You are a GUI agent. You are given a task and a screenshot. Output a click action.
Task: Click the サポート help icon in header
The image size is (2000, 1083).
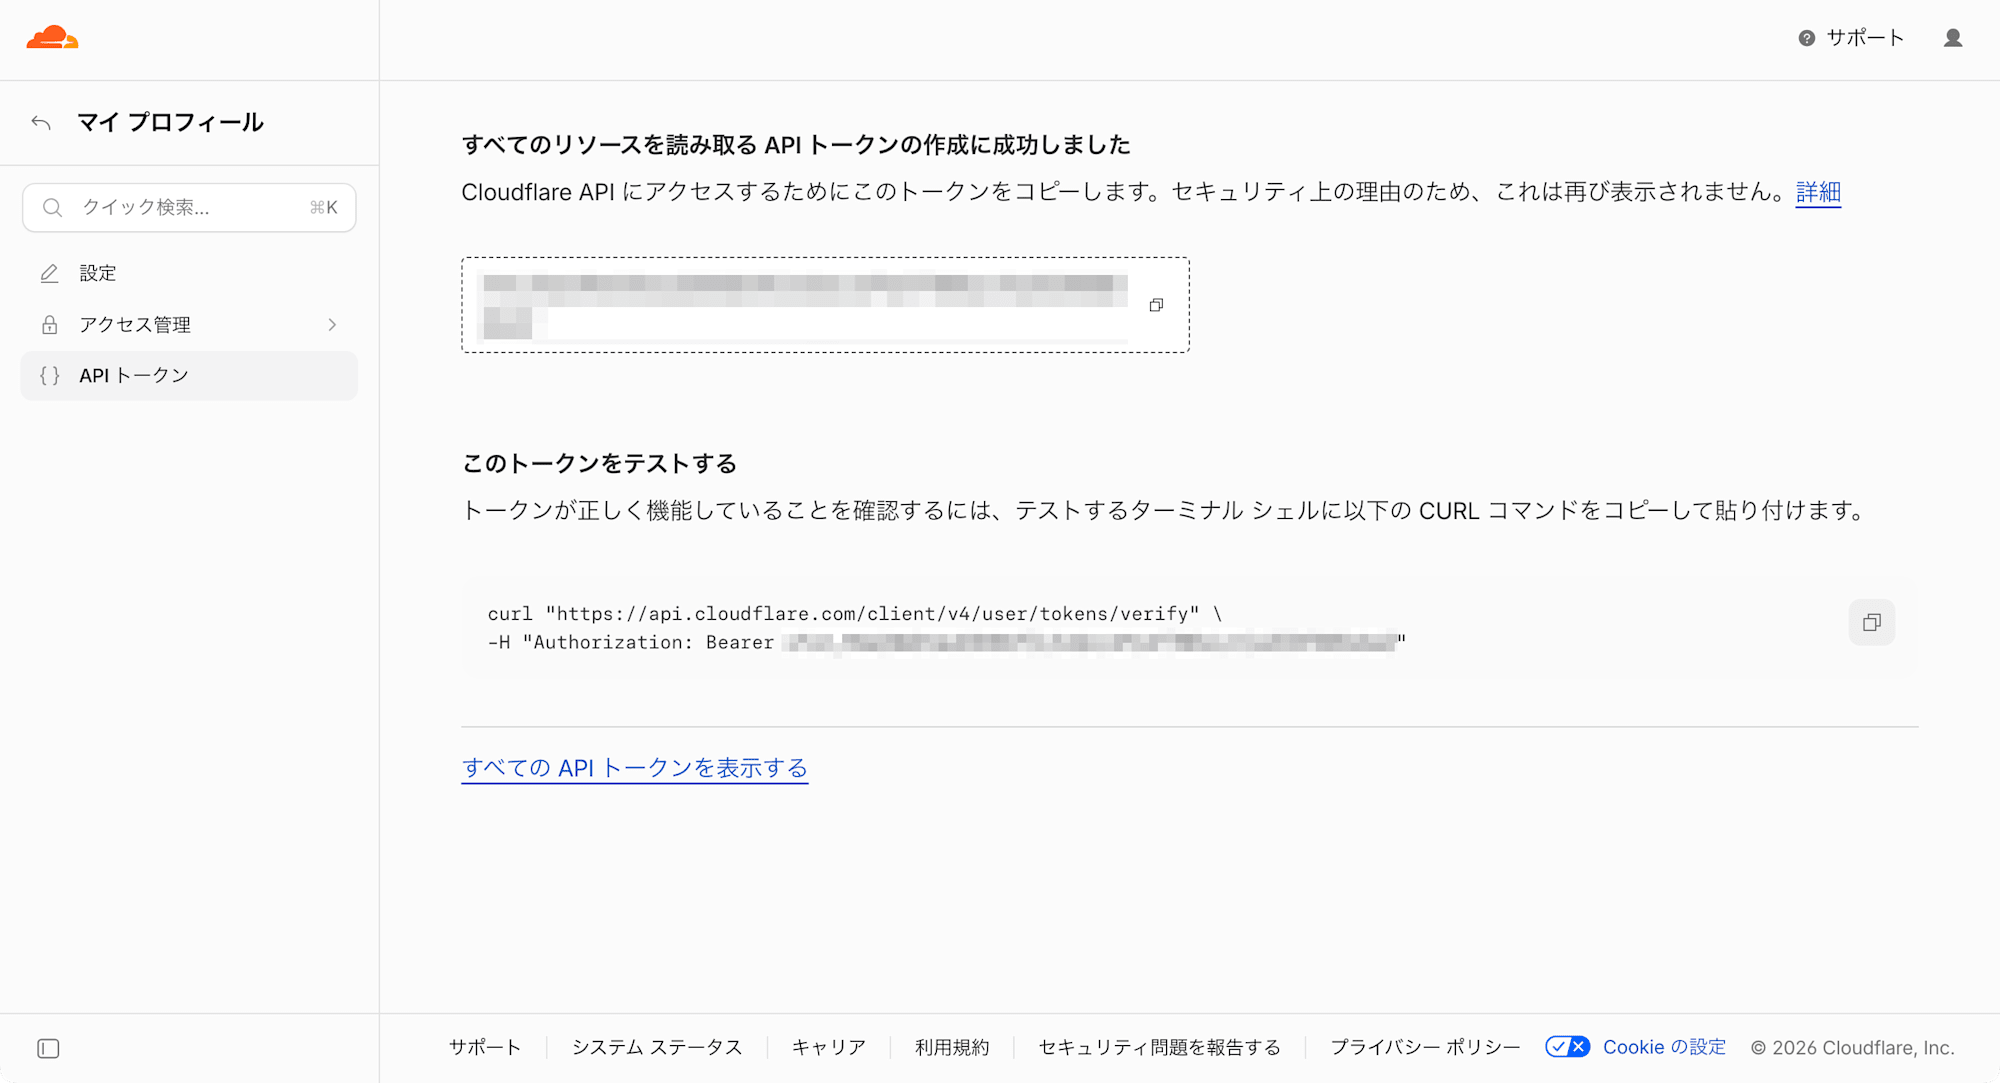click(1806, 38)
